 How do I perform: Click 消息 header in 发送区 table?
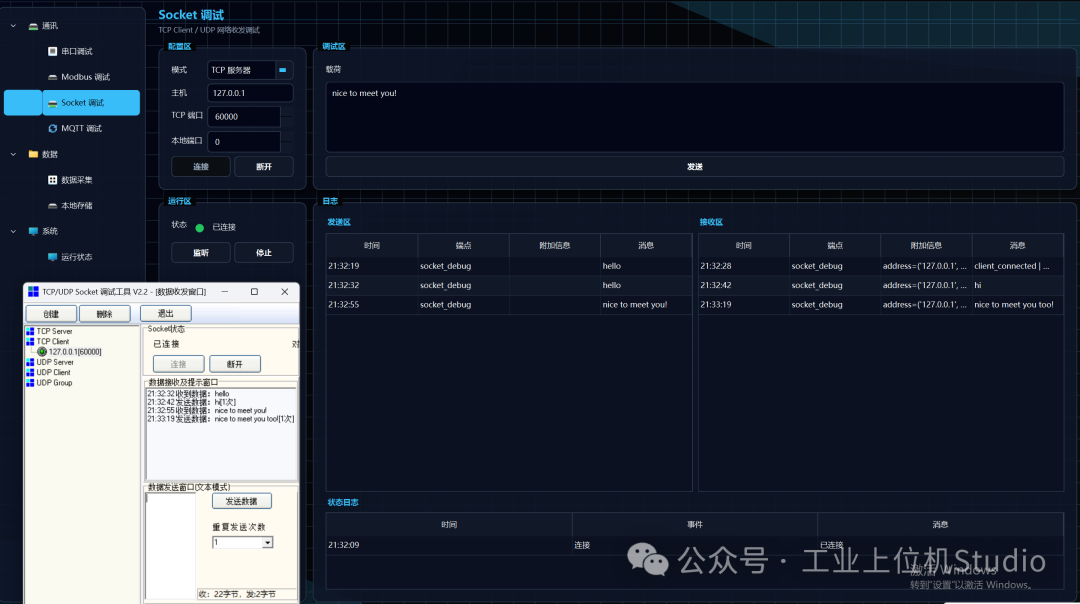[x=645, y=246]
